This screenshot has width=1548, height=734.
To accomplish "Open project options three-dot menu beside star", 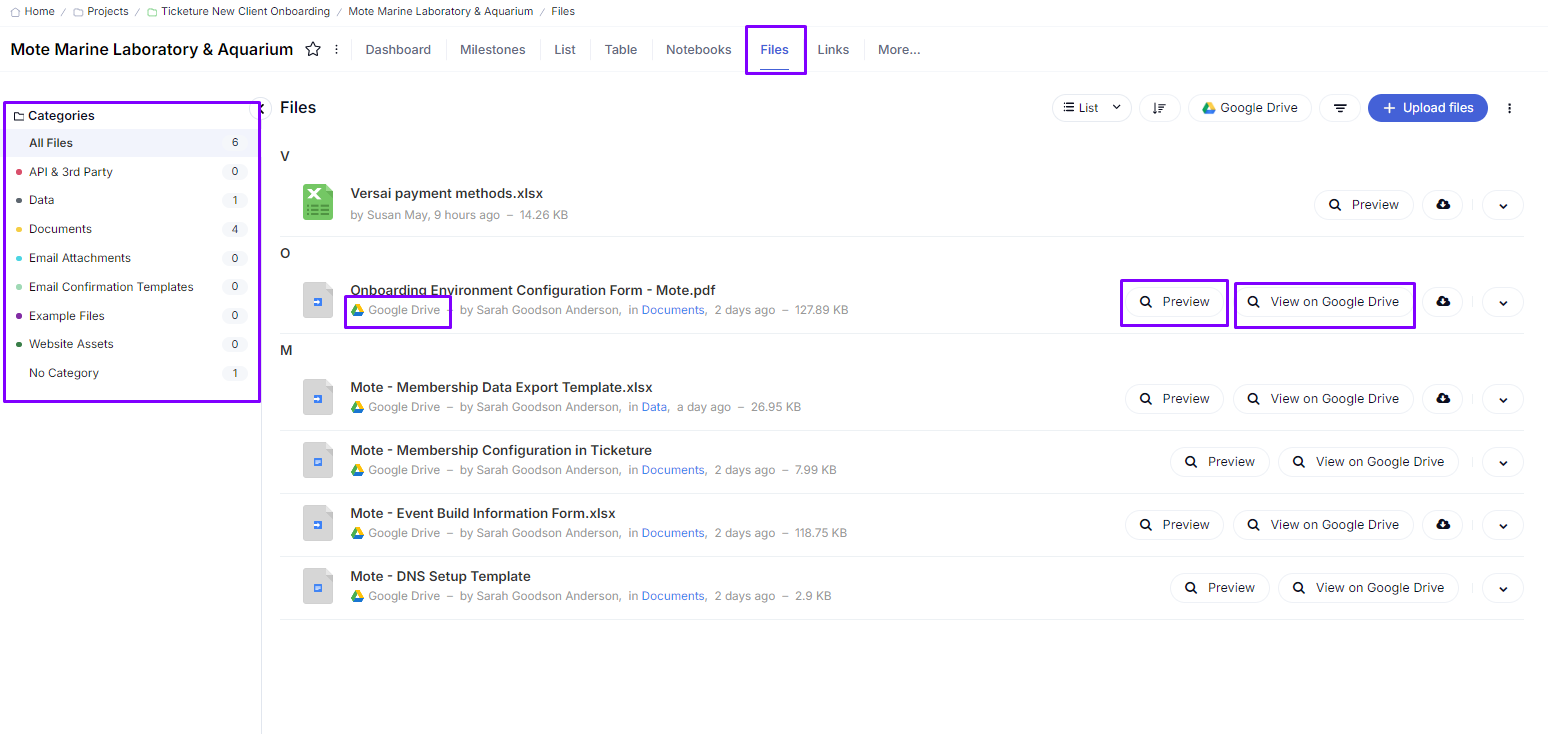I will point(336,49).
